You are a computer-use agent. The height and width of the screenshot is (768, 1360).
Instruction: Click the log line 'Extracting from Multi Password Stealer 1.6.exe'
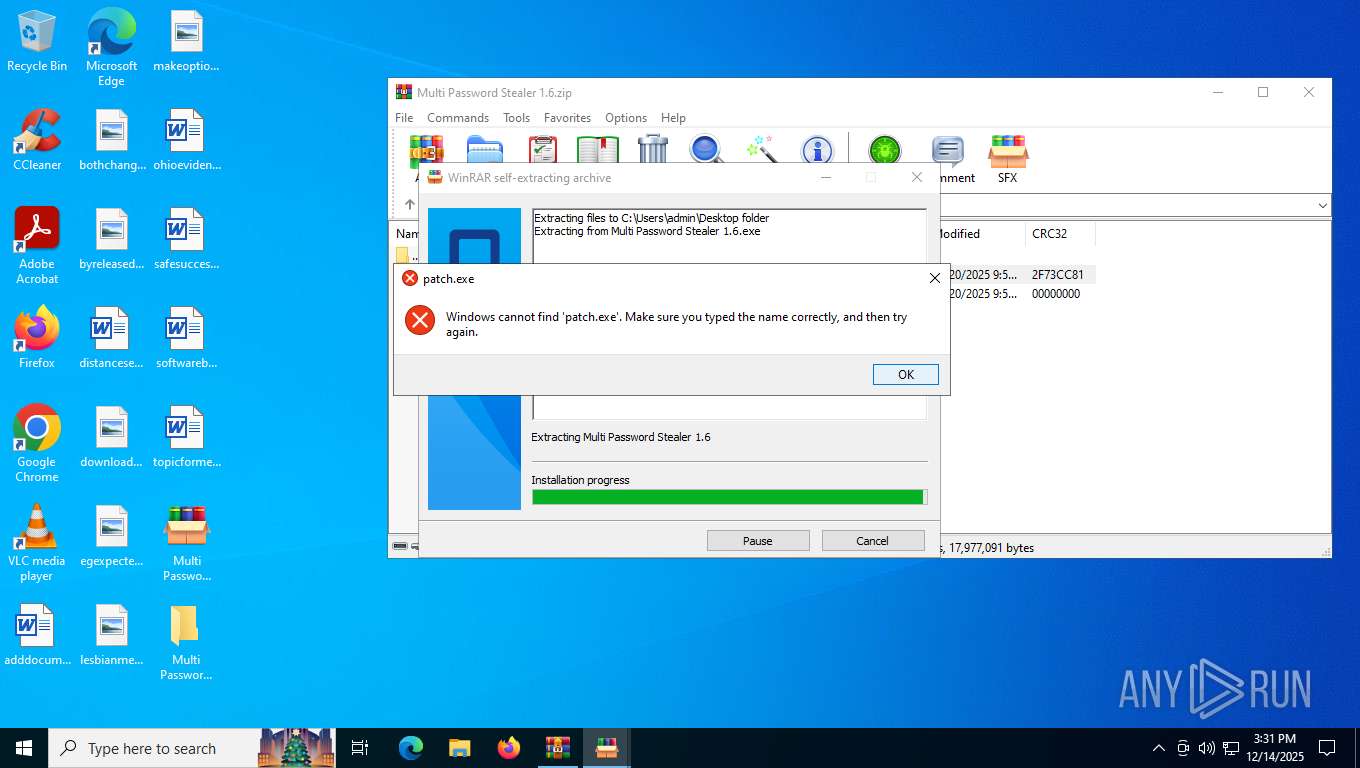[x=647, y=231]
